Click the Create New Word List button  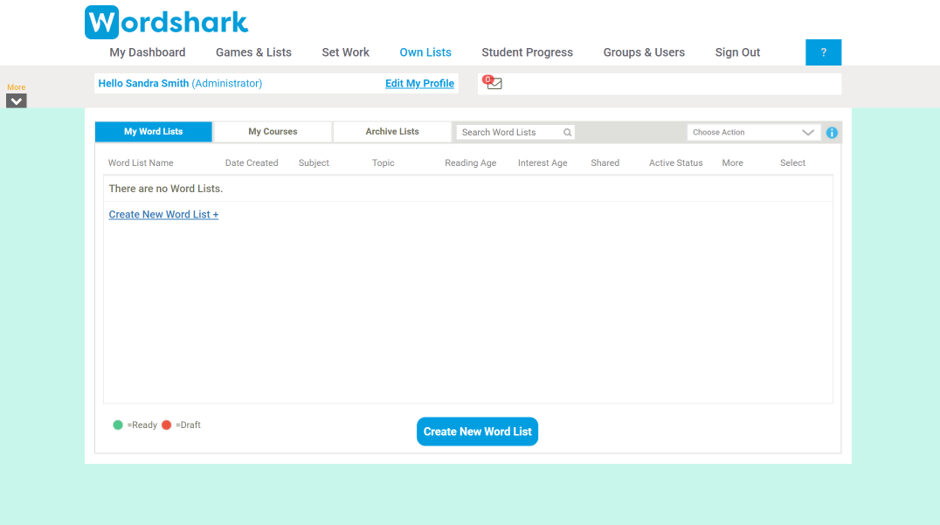point(477,432)
